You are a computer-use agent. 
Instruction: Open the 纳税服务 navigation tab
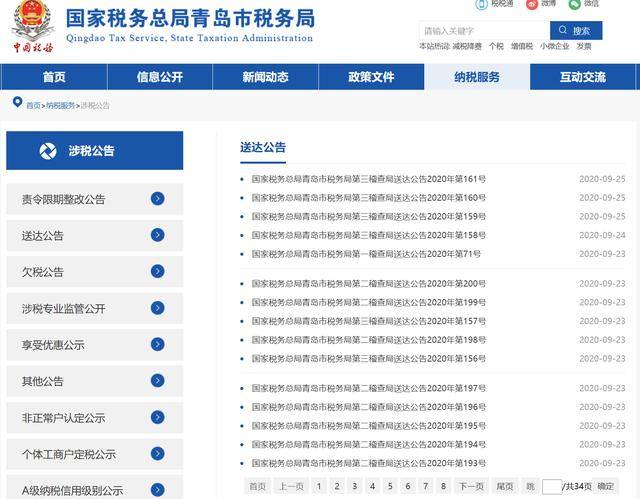tap(477, 77)
